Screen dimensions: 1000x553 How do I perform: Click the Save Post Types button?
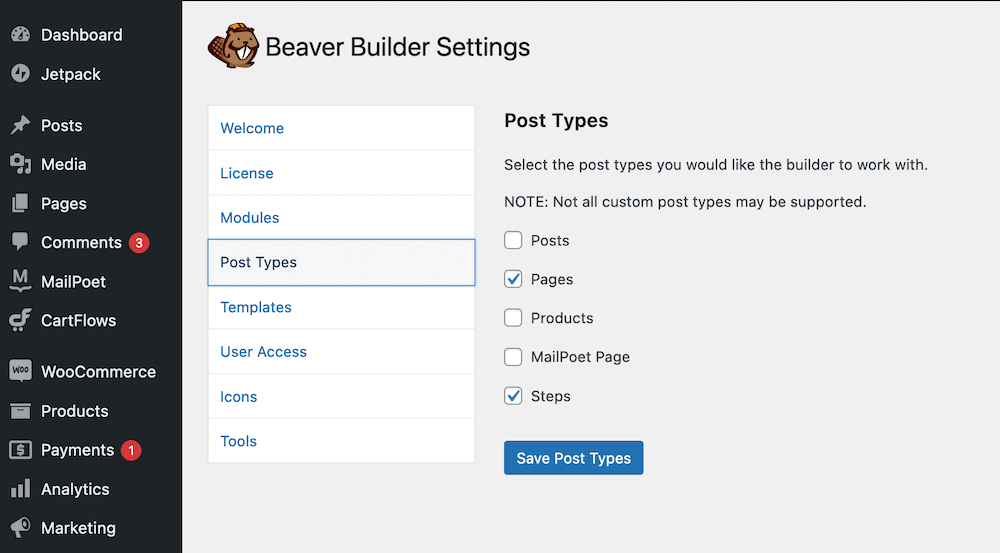573,458
